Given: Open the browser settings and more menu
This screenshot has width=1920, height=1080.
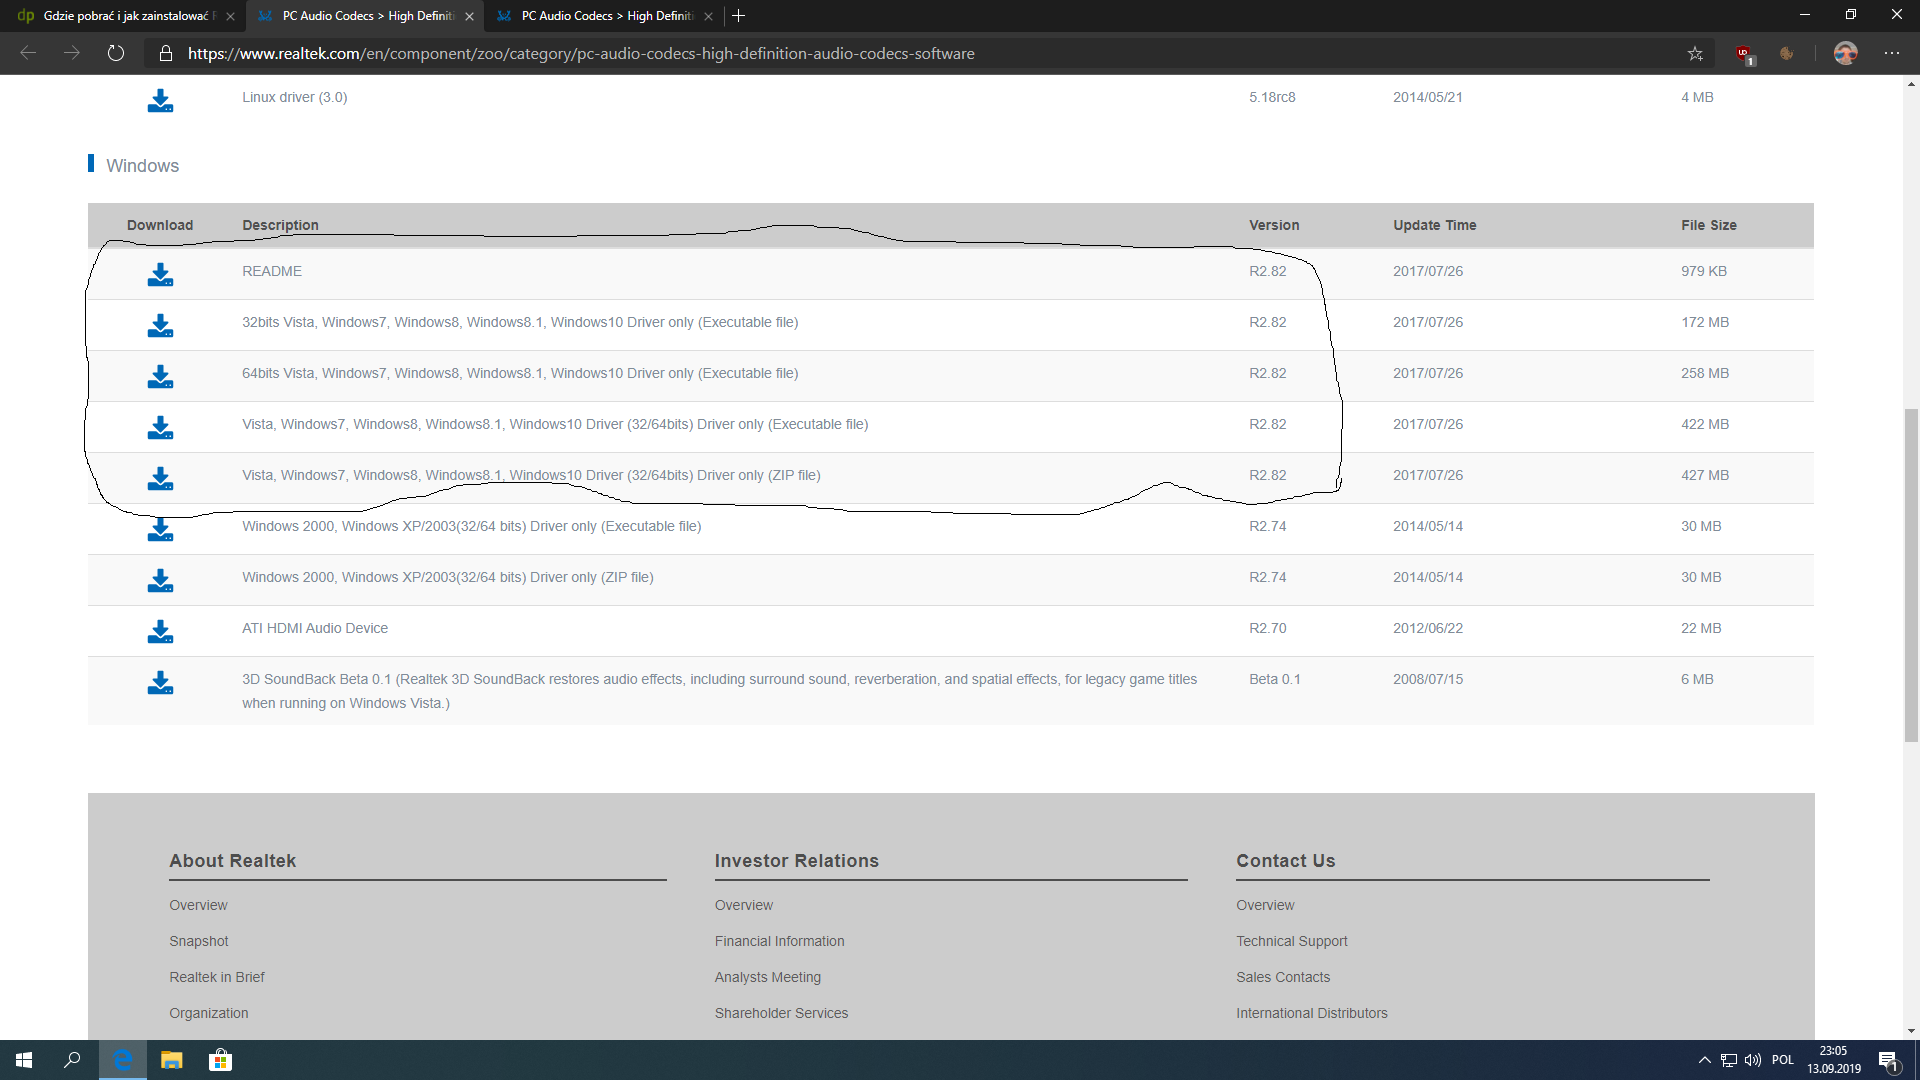Looking at the screenshot, I should point(1892,53).
